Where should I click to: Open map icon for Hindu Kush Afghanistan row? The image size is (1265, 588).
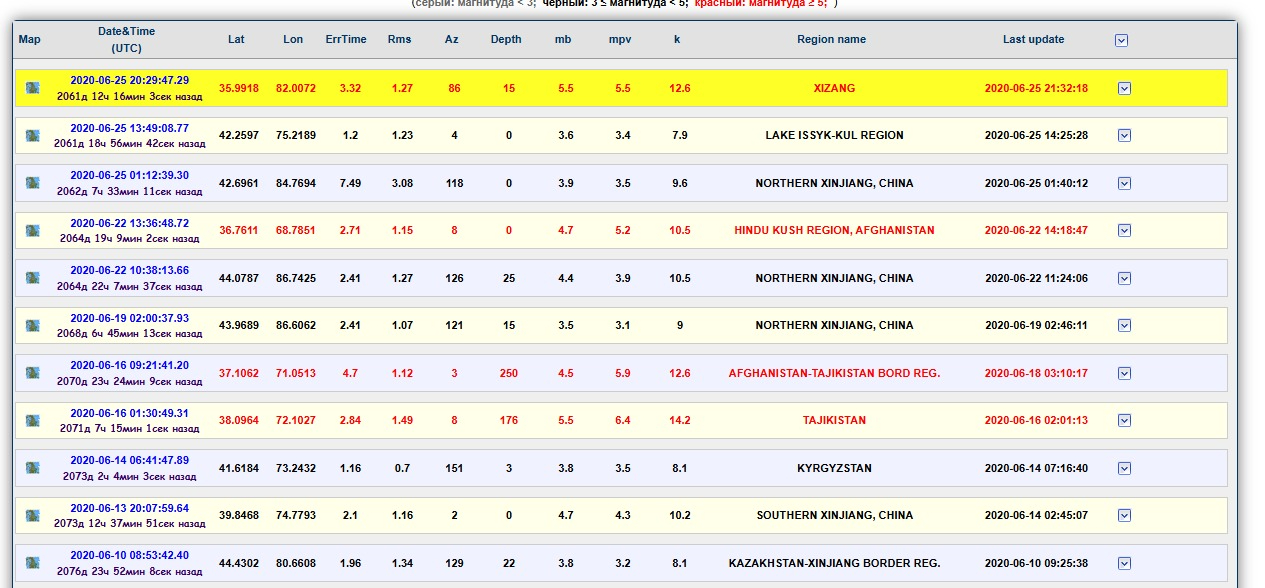coord(33,230)
